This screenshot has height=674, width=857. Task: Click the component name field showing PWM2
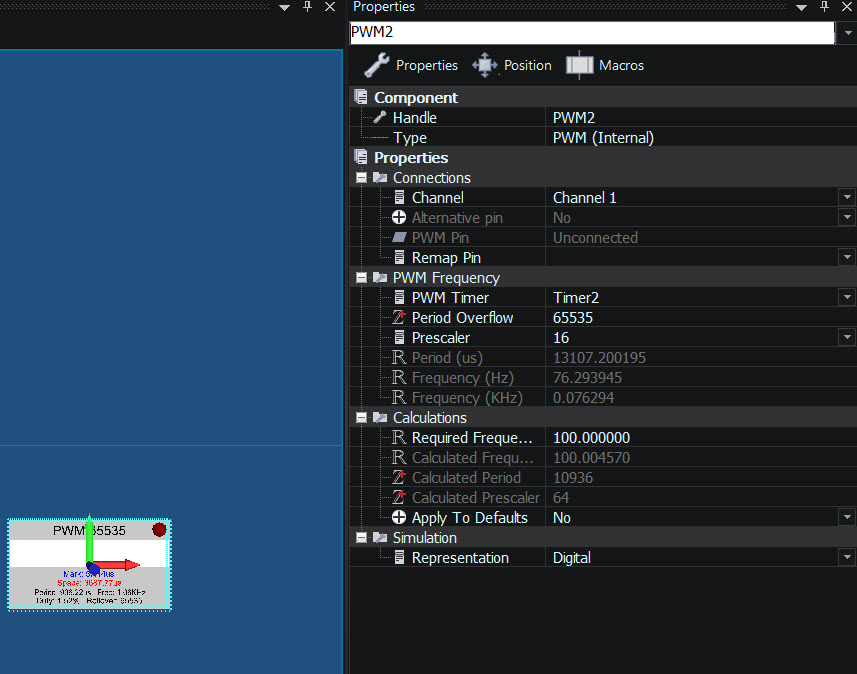[591, 32]
